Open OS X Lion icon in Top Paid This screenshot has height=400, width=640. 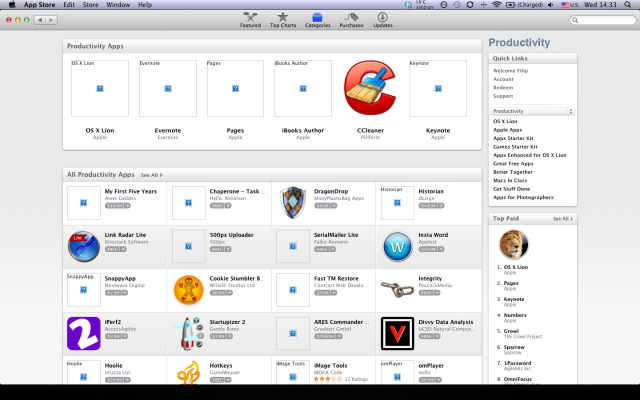pos(513,244)
